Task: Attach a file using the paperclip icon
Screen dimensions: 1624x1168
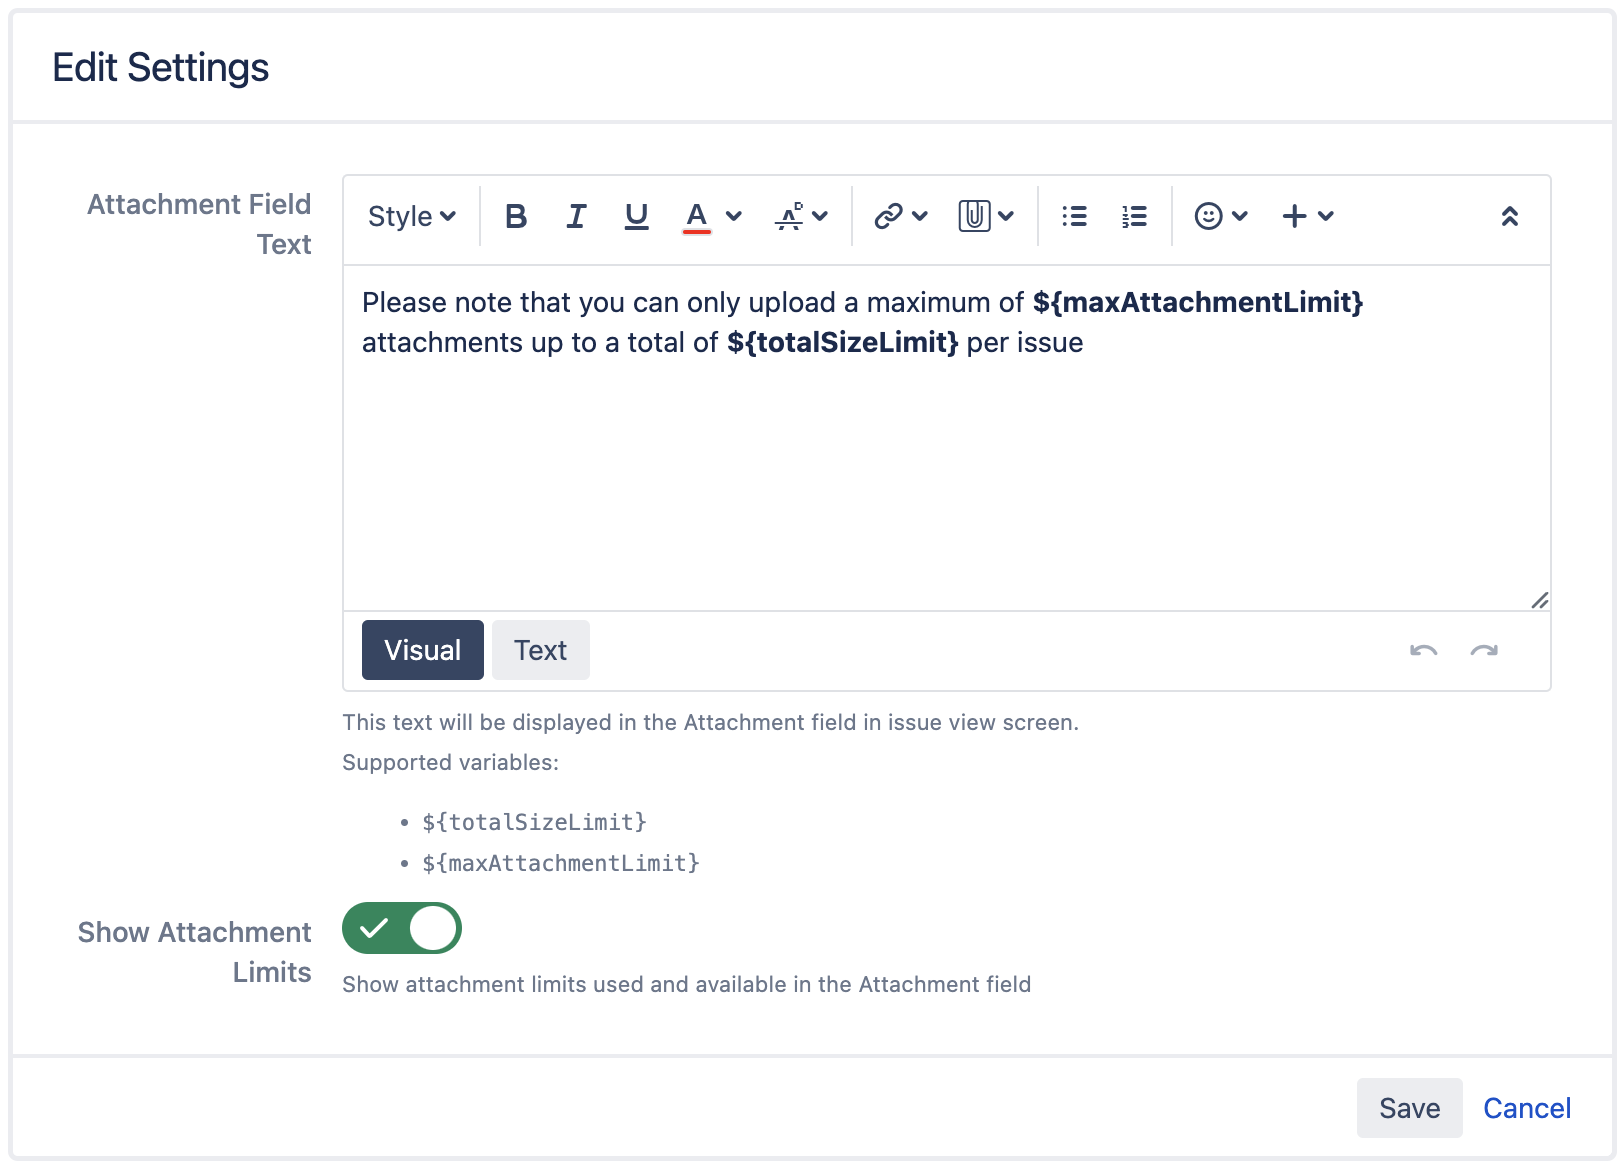Action: (973, 216)
